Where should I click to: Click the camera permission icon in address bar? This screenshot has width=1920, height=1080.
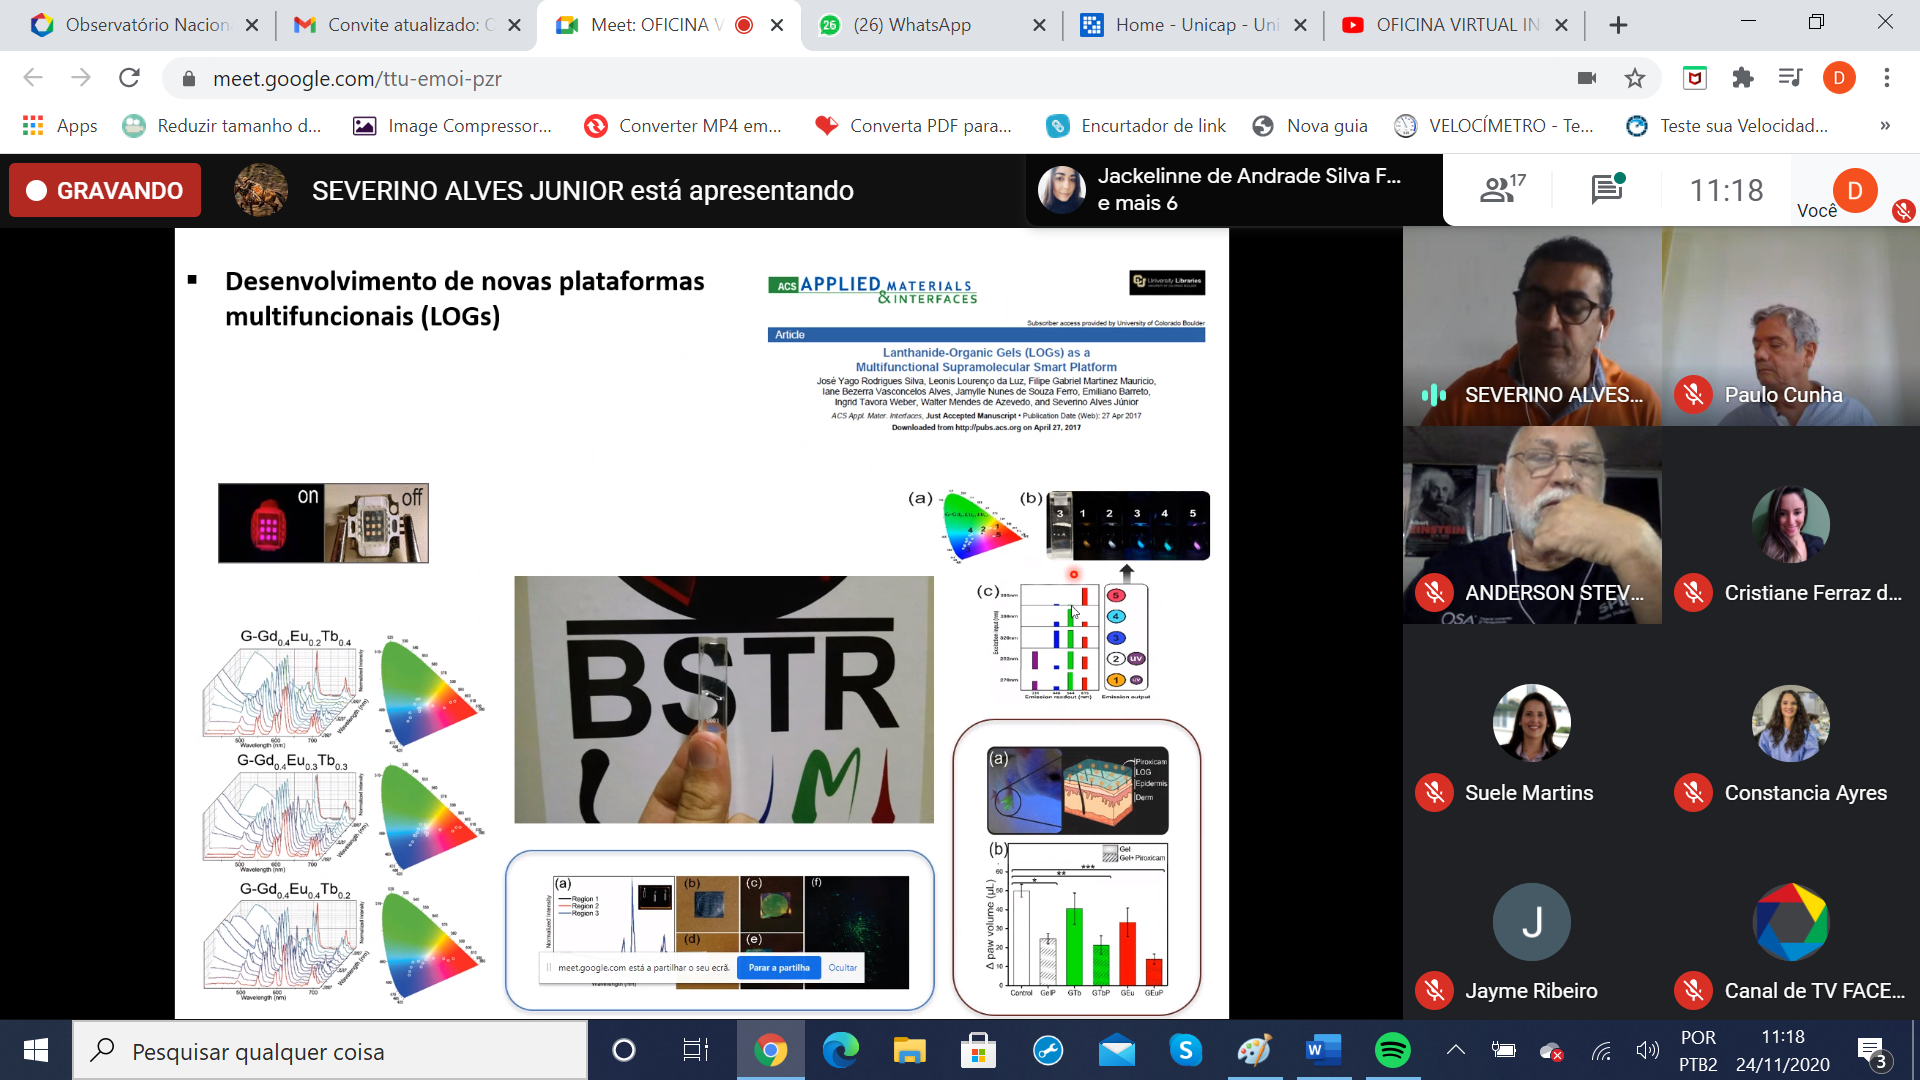pyautogui.click(x=1586, y=78)
